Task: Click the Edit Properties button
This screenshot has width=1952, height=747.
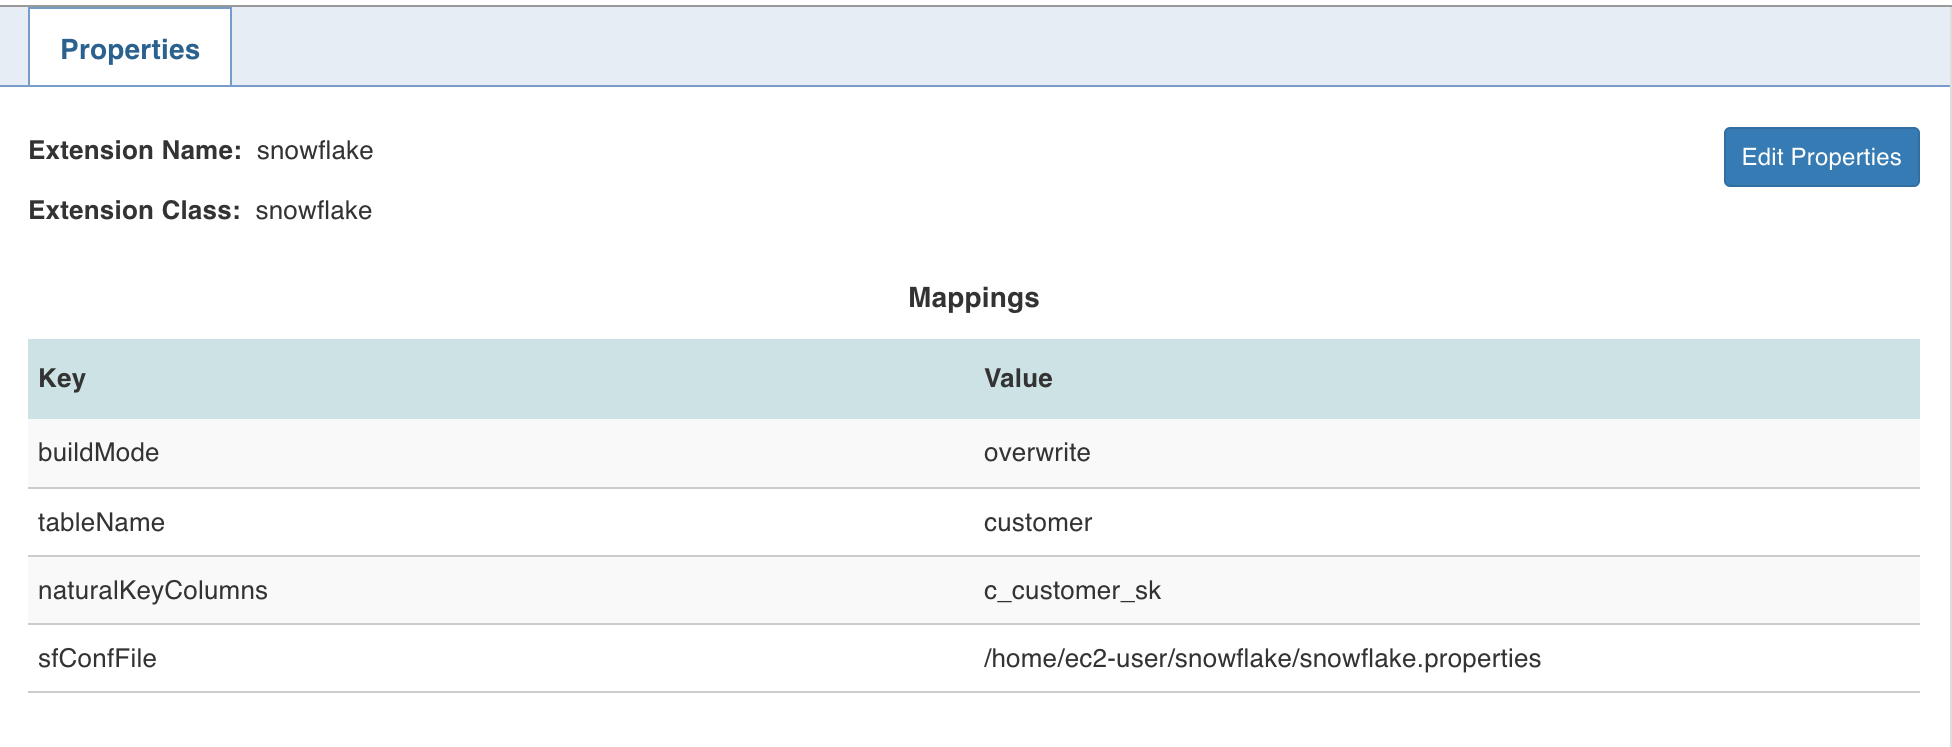Action: click(1820, 157)
